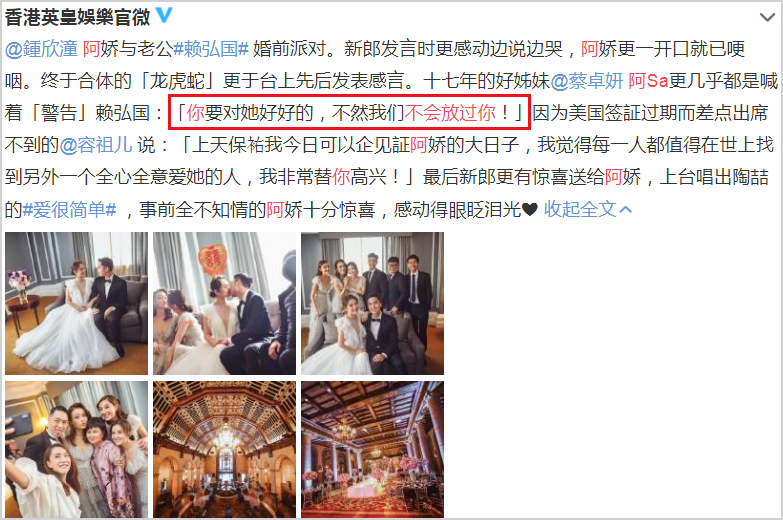The image size is (783, 520).
Task: Collapse post with 收起全文 link
Action: point(580,209)
